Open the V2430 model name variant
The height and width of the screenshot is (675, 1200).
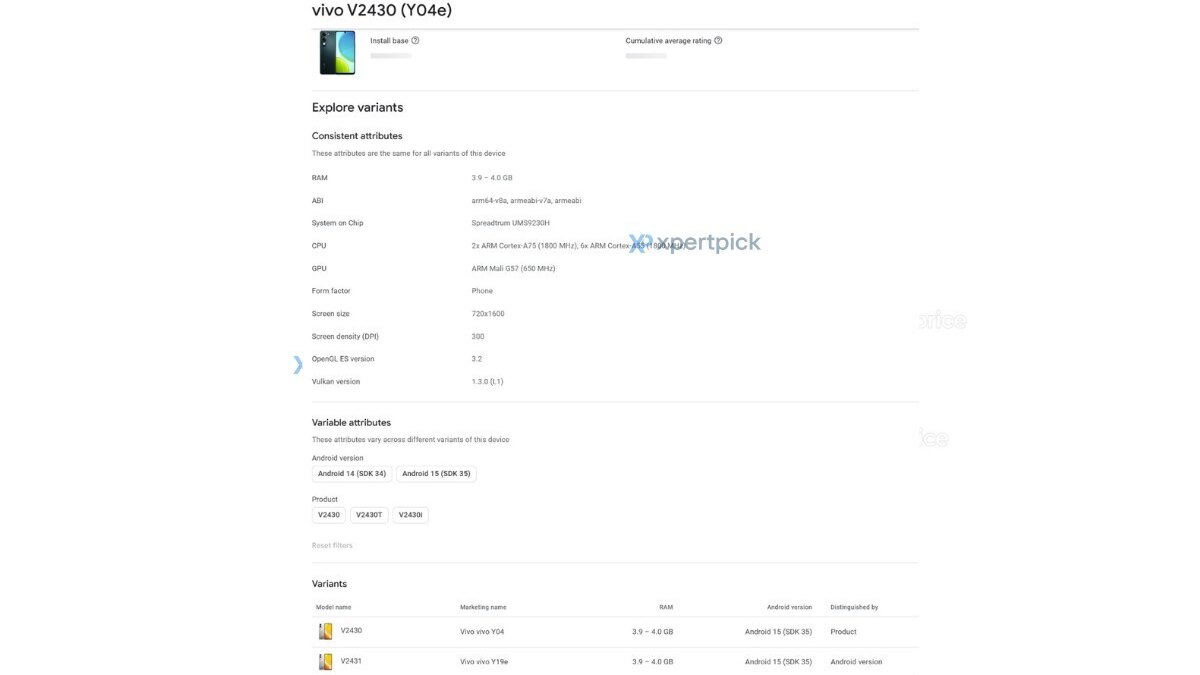click(x=351, y=631)
